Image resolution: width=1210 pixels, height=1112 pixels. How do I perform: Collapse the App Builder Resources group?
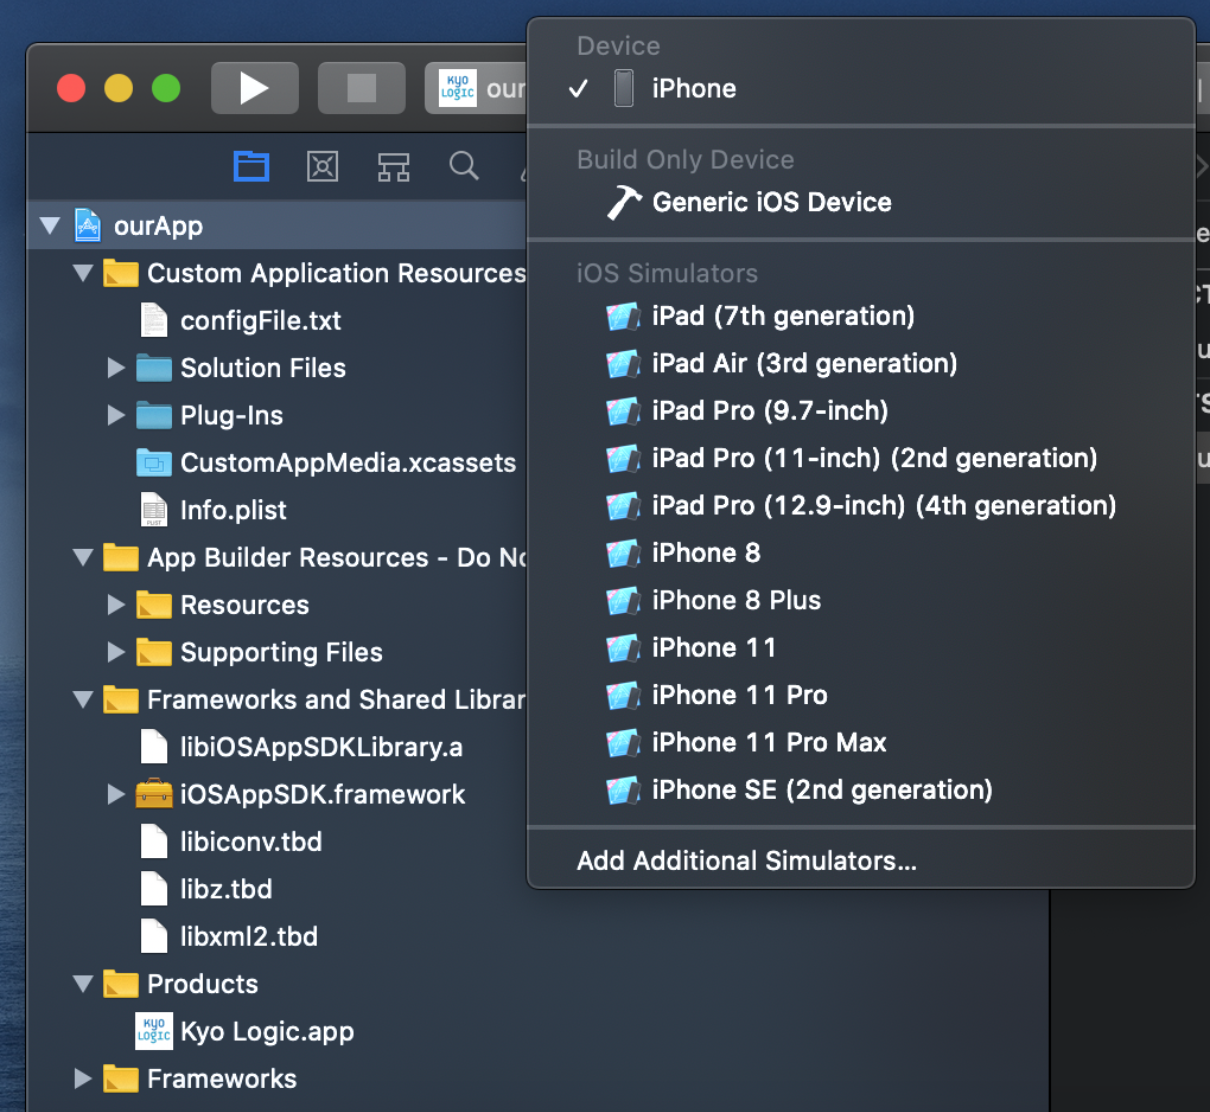83,557
